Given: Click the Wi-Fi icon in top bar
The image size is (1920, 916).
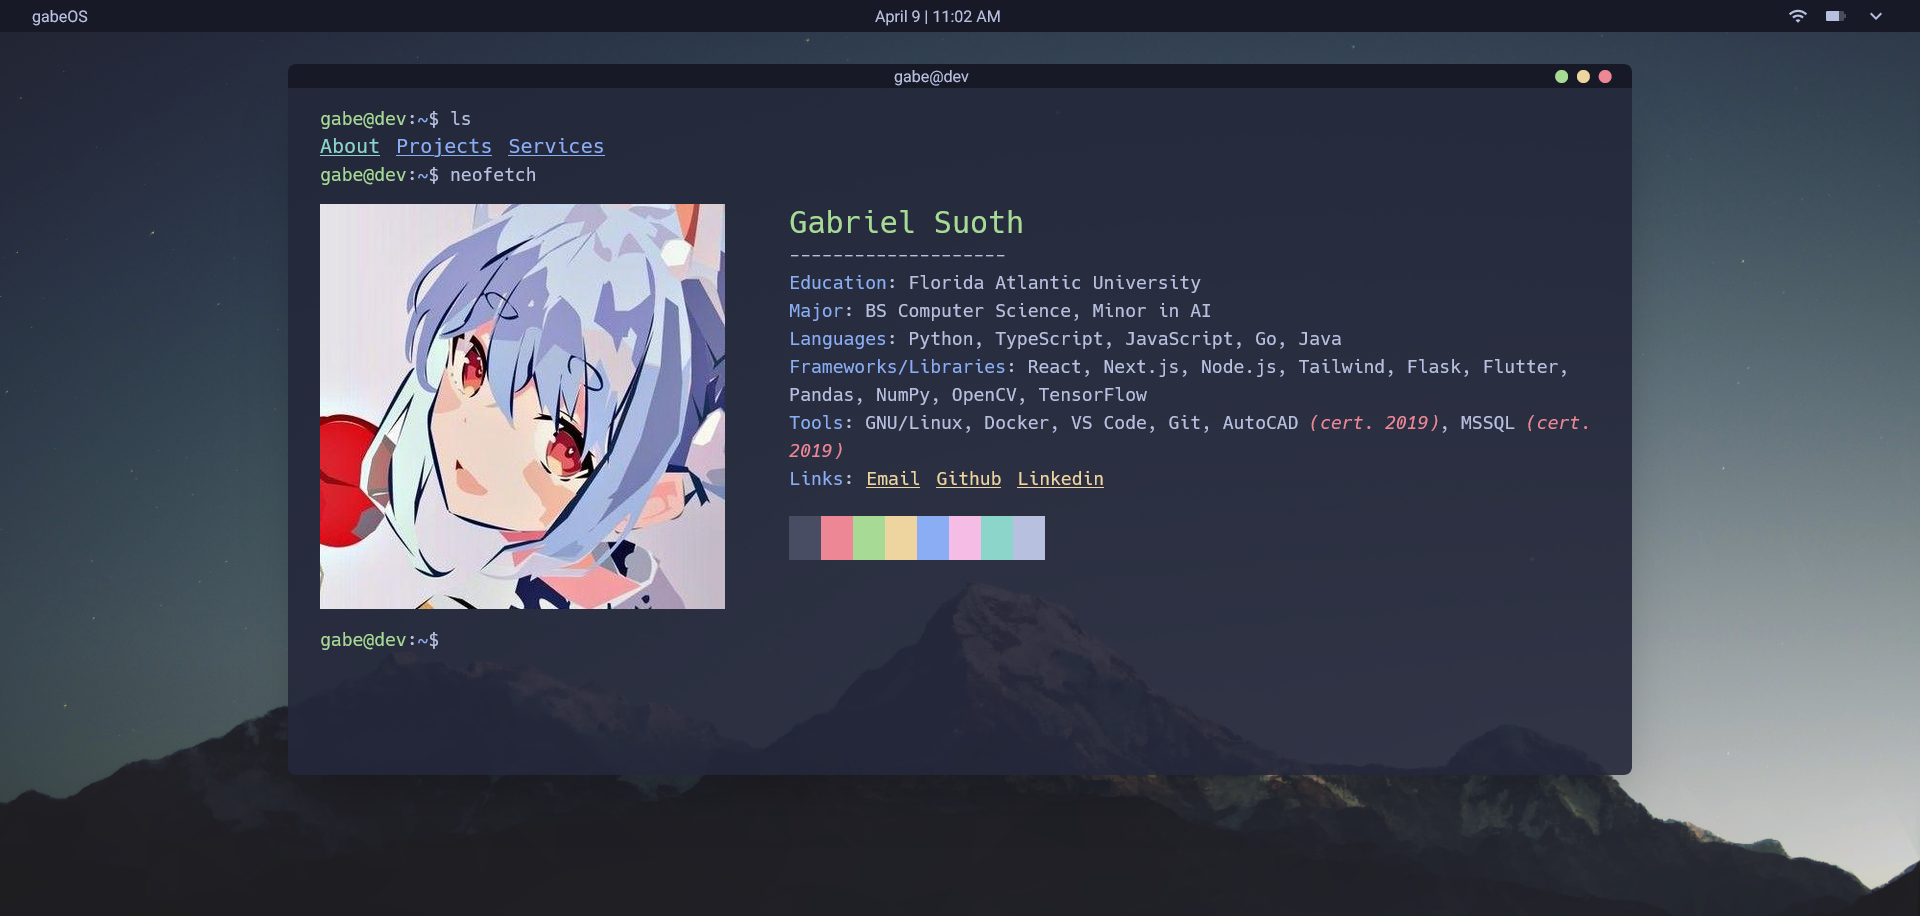Looking at the screenshot, I should click(x=1798, y=16).
